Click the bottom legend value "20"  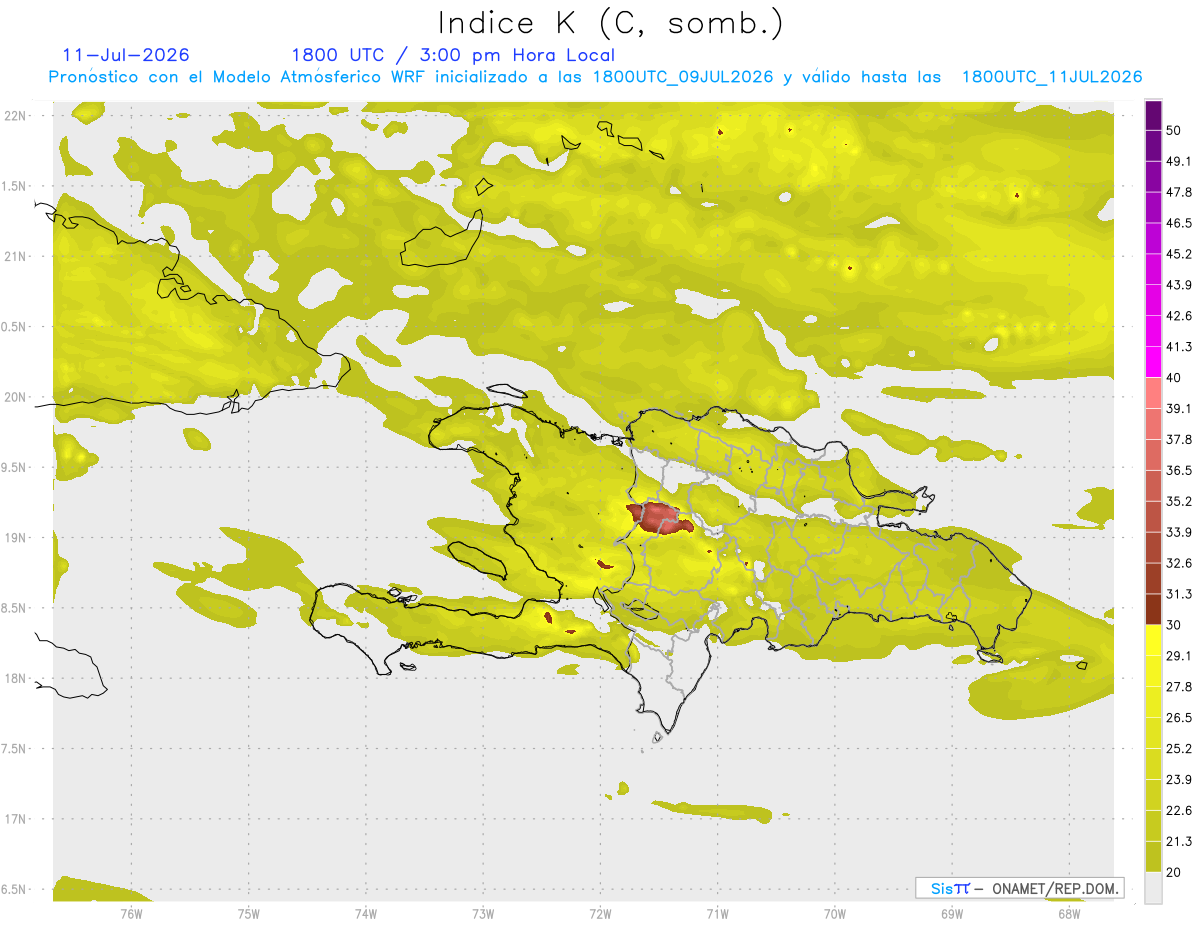[1175, 872]
